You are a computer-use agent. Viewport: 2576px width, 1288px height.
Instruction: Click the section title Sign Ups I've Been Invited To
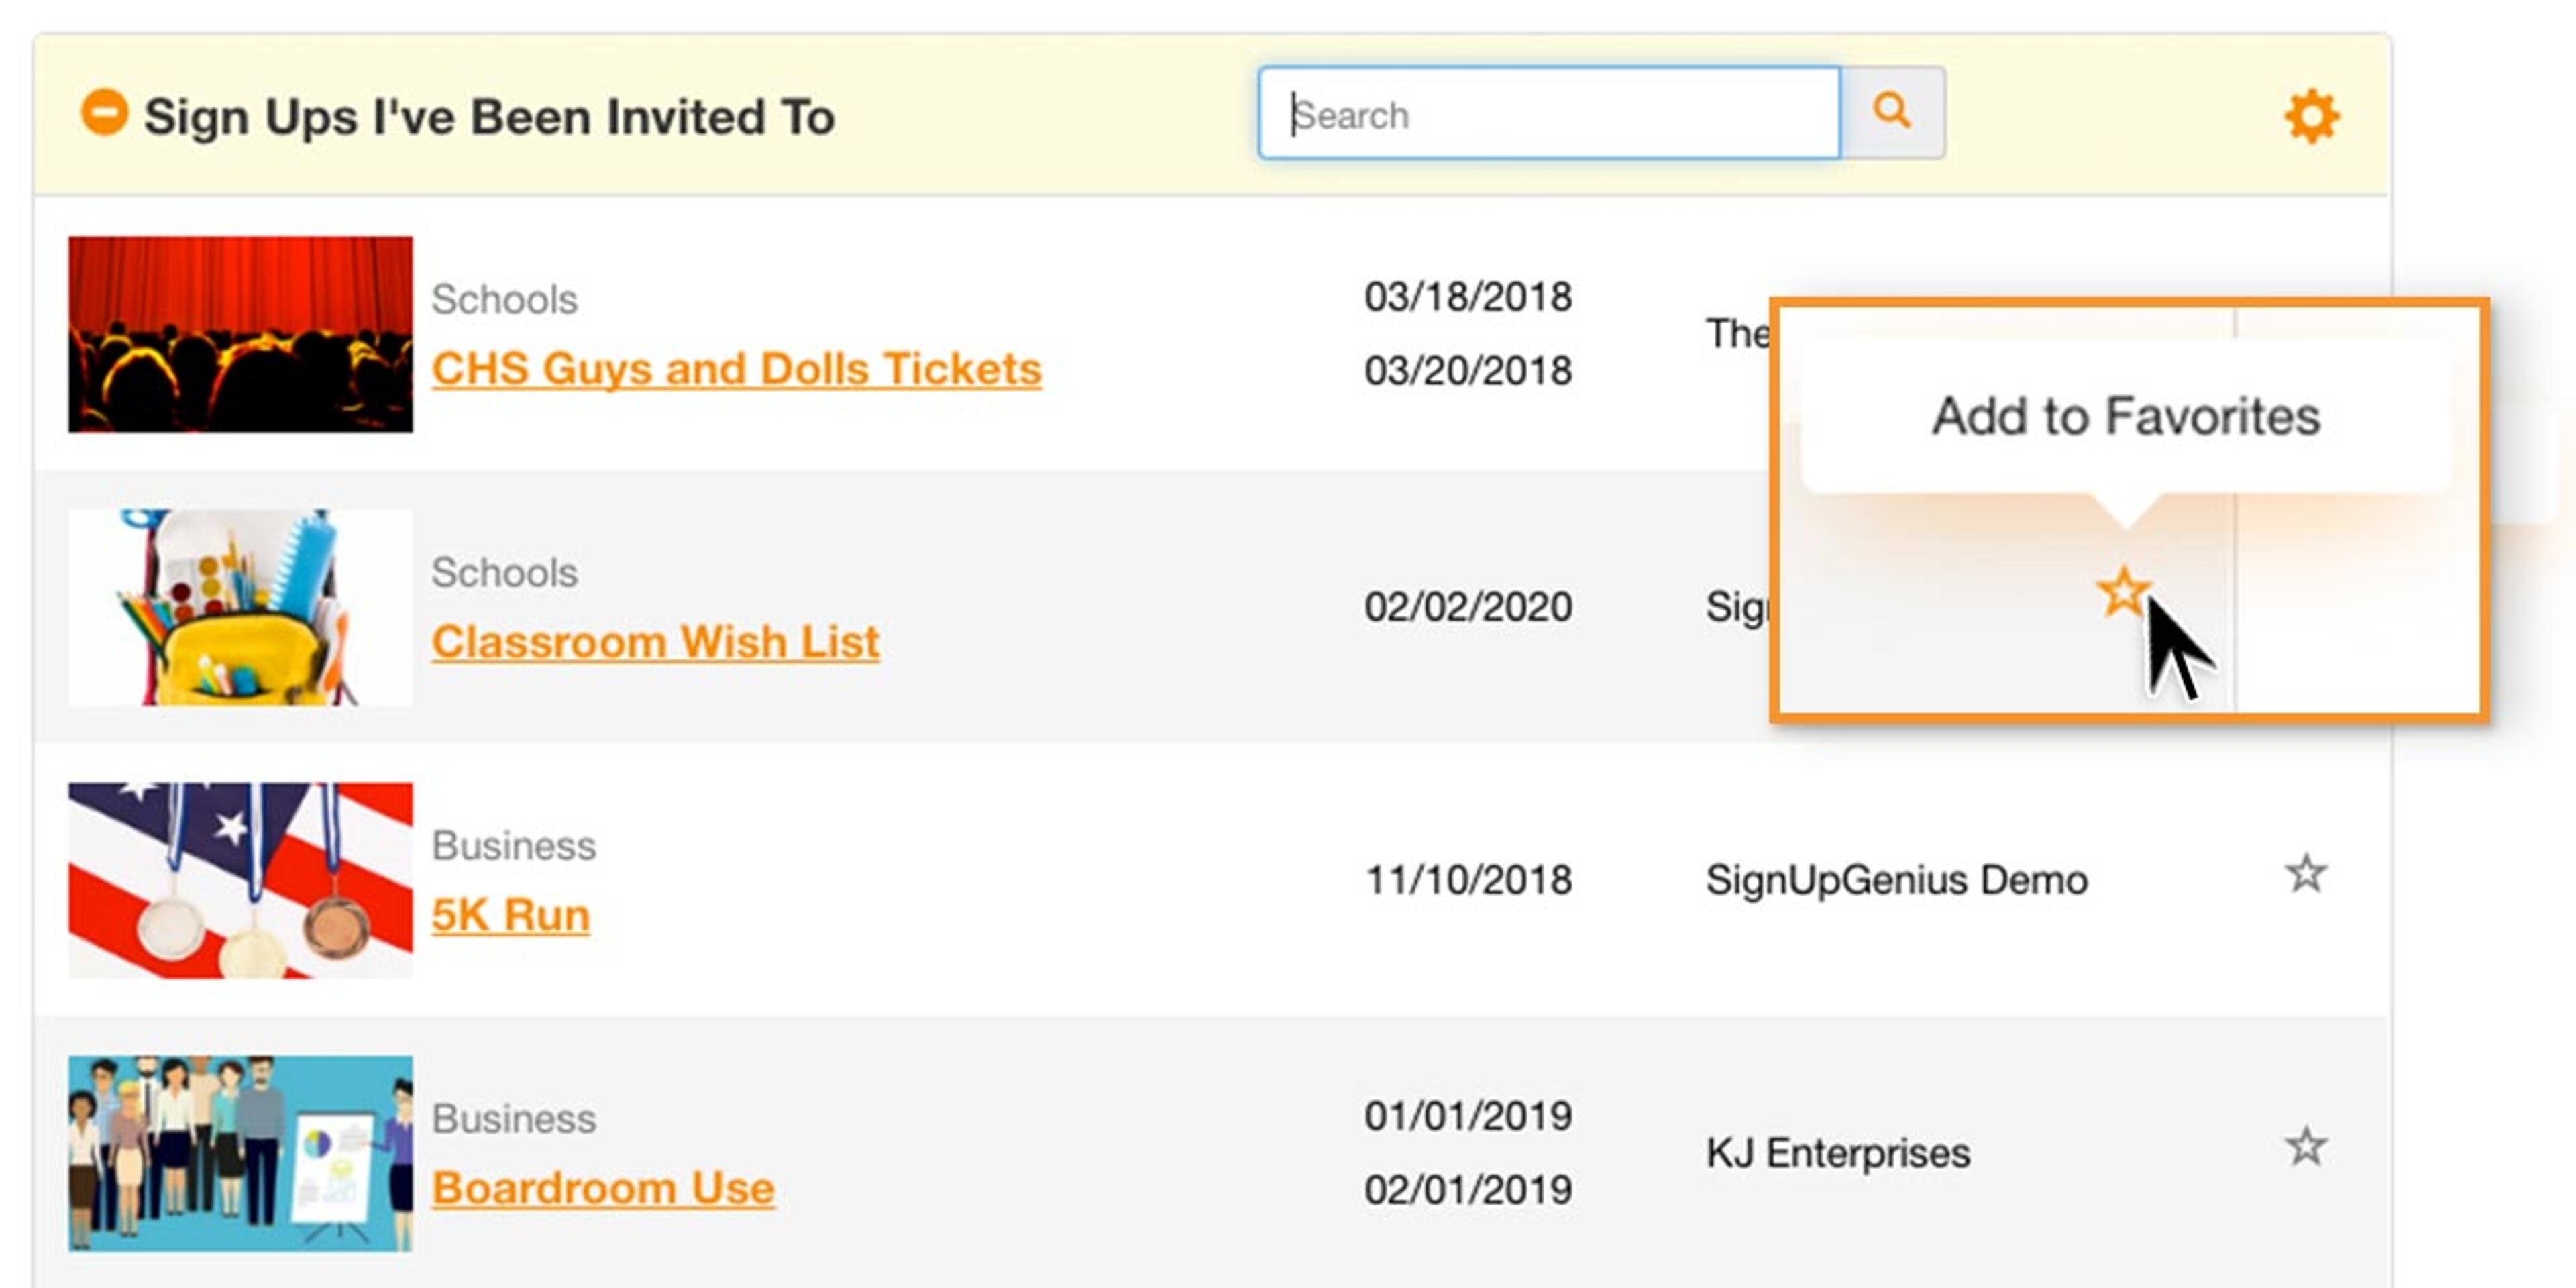tap(489, 117)
